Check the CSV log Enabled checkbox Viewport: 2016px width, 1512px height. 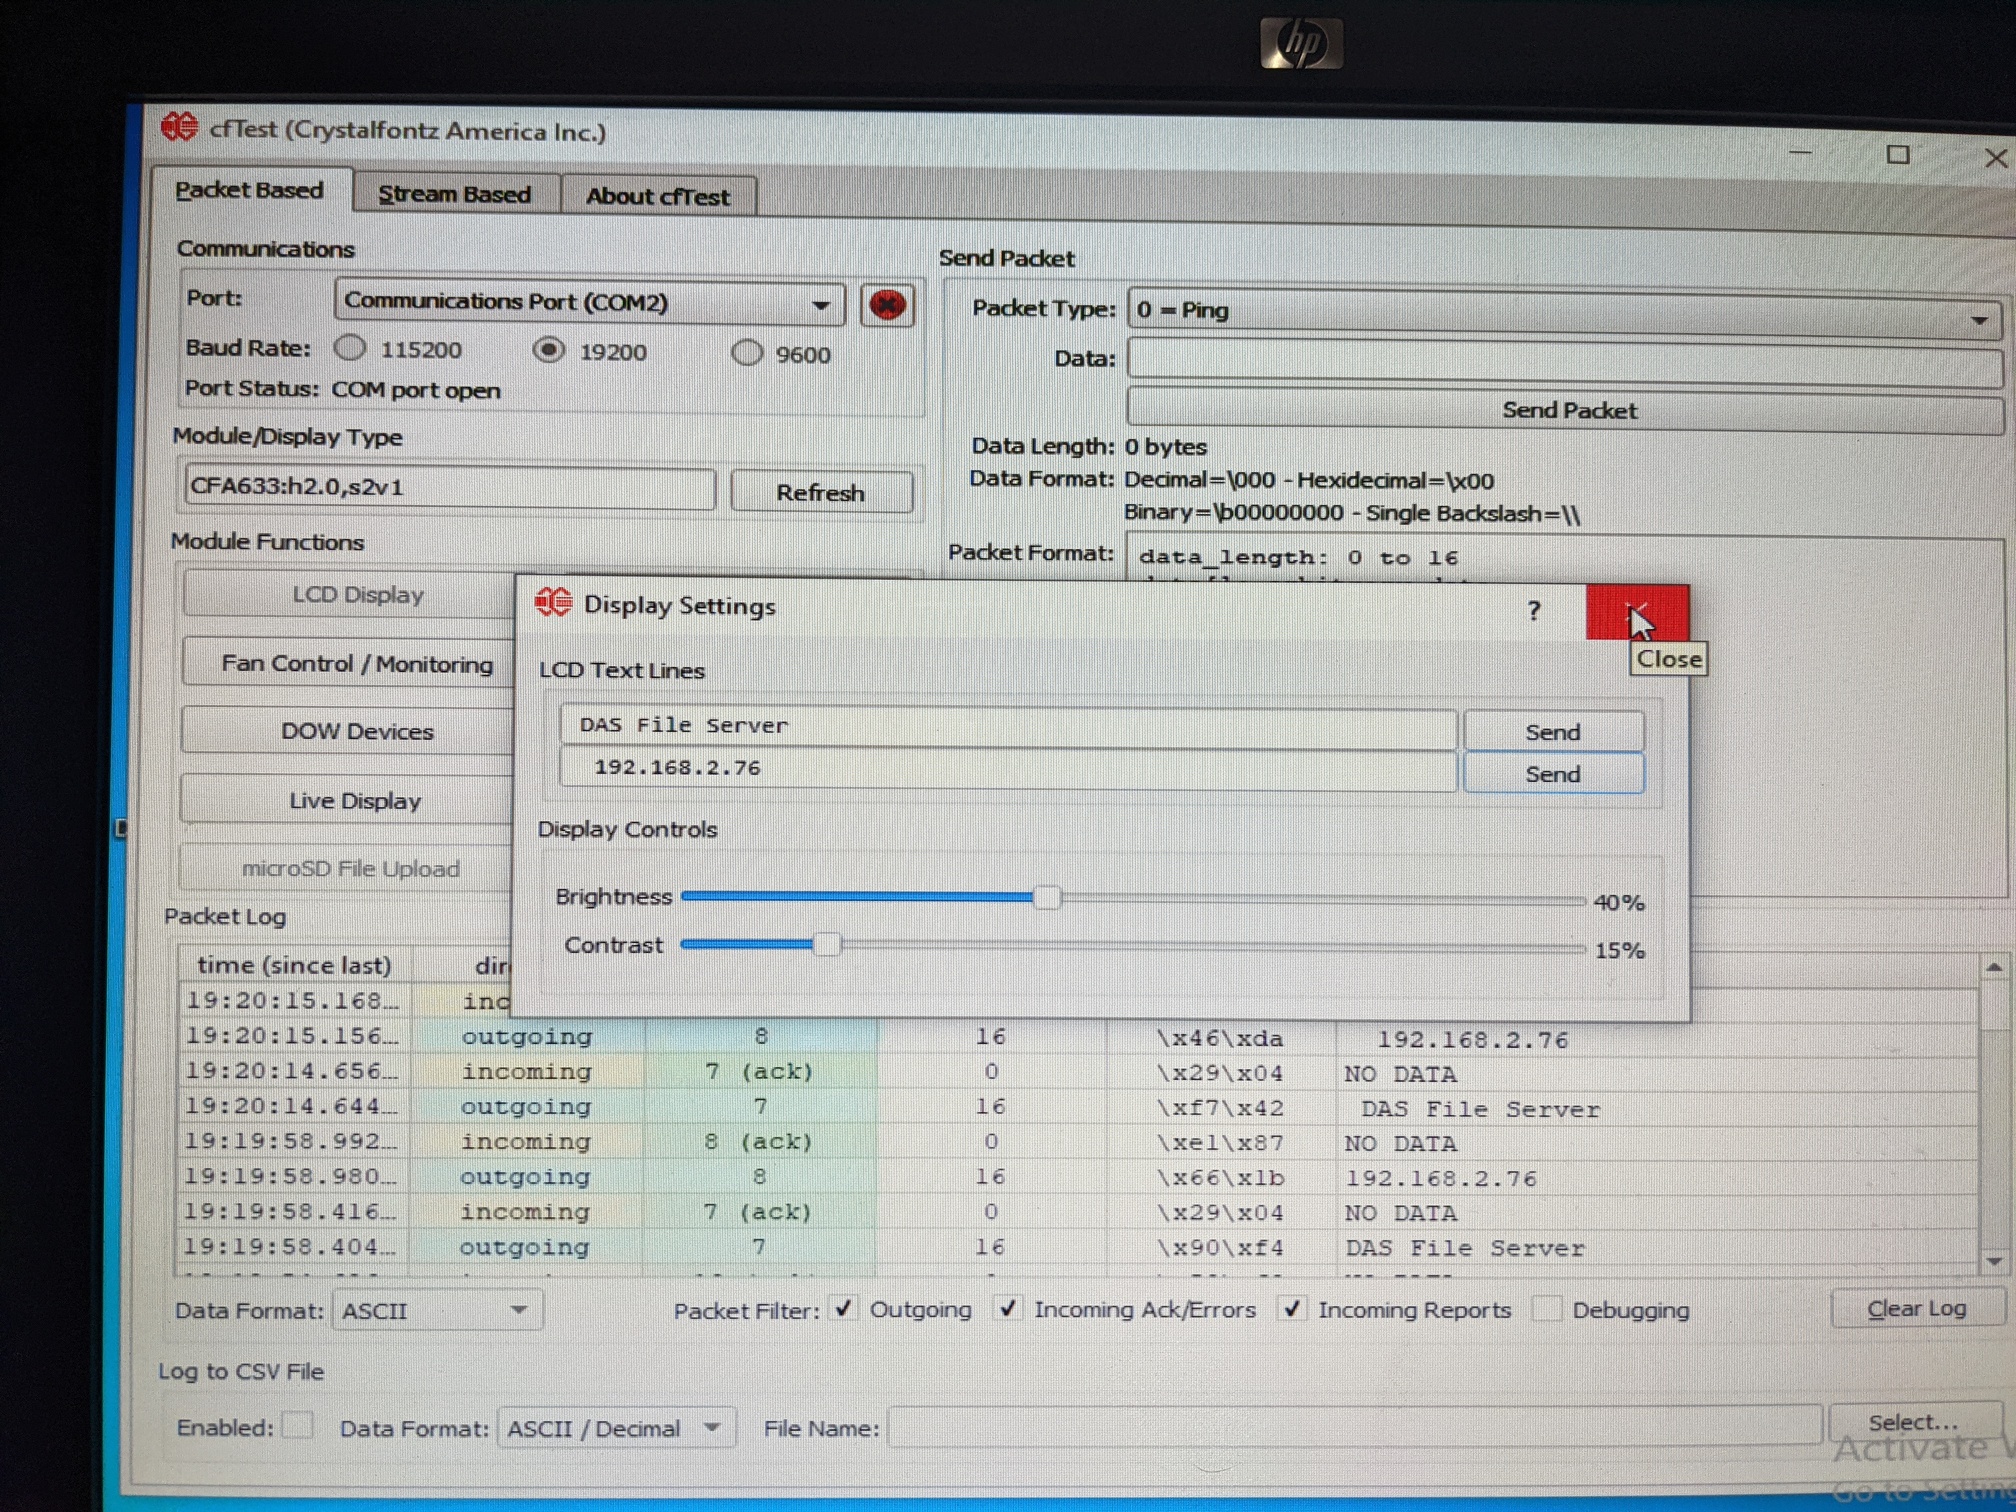click(x=297, y=1425)
